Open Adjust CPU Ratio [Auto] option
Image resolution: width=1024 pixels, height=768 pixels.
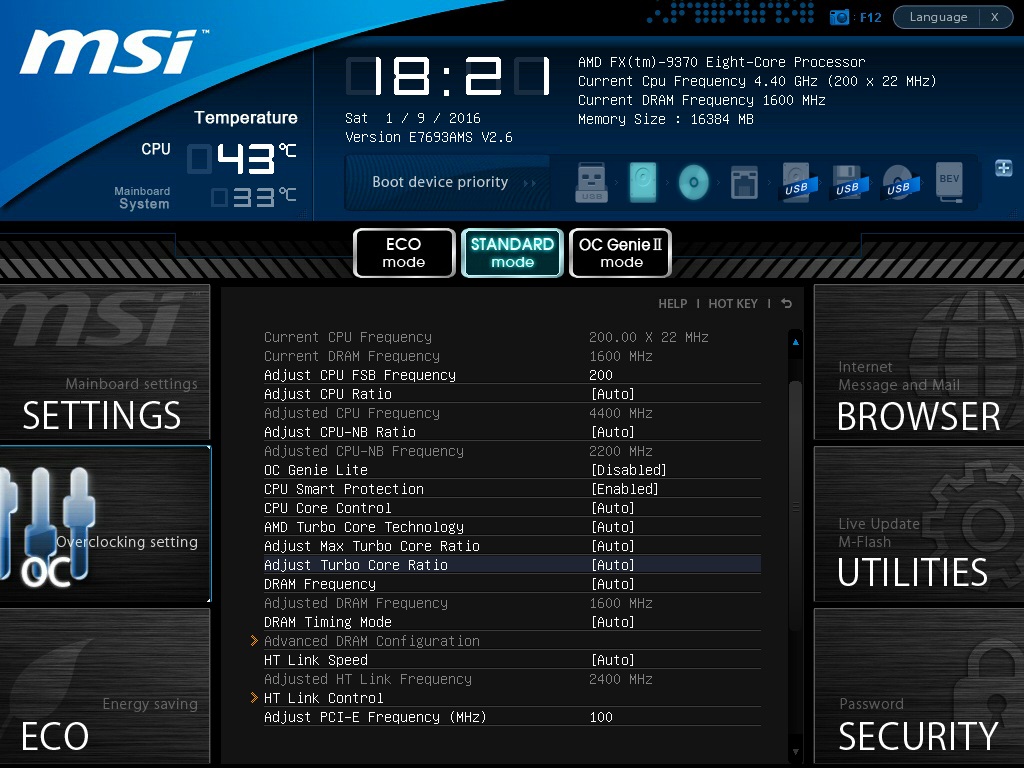tap(613, 394)
